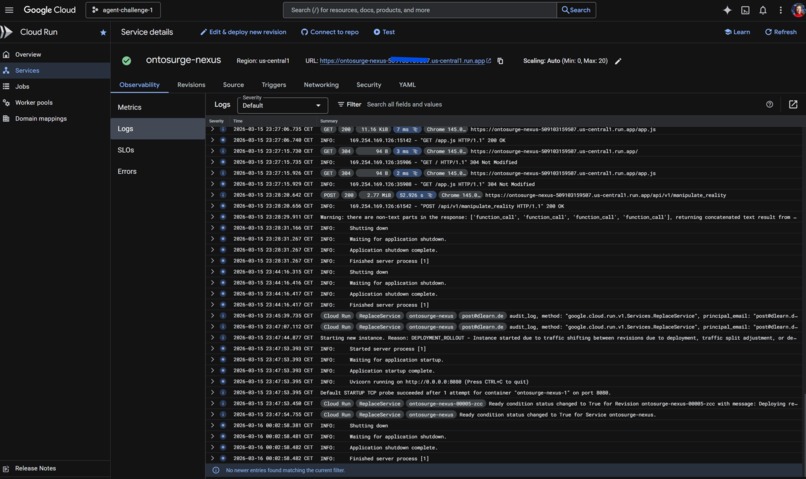806x479 pixels.
Task: Switch to the Observability tab
Action: 139,85
